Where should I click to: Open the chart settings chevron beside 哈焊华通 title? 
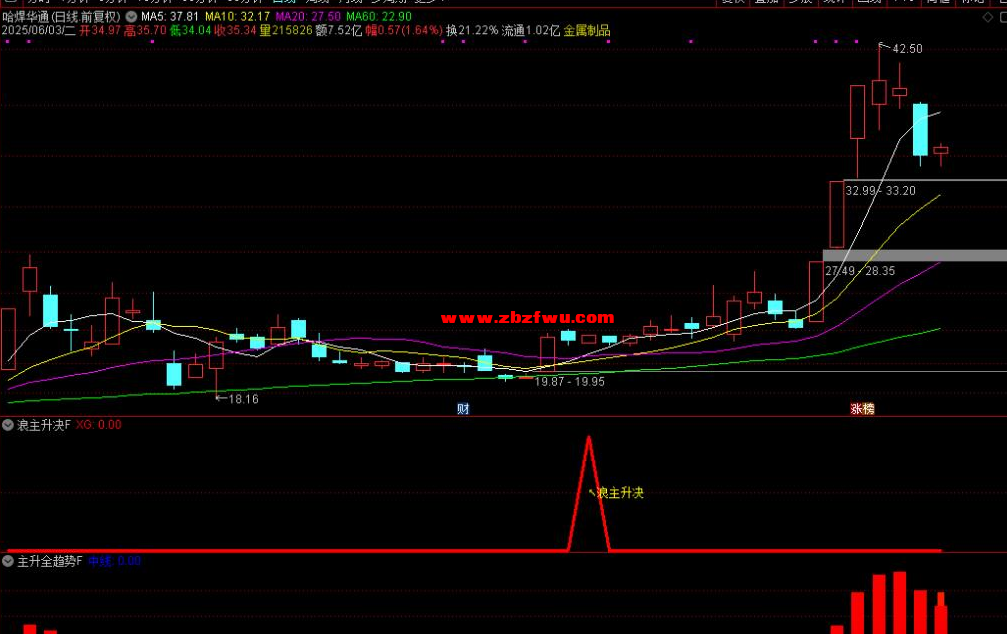click(x=131, y=17)
